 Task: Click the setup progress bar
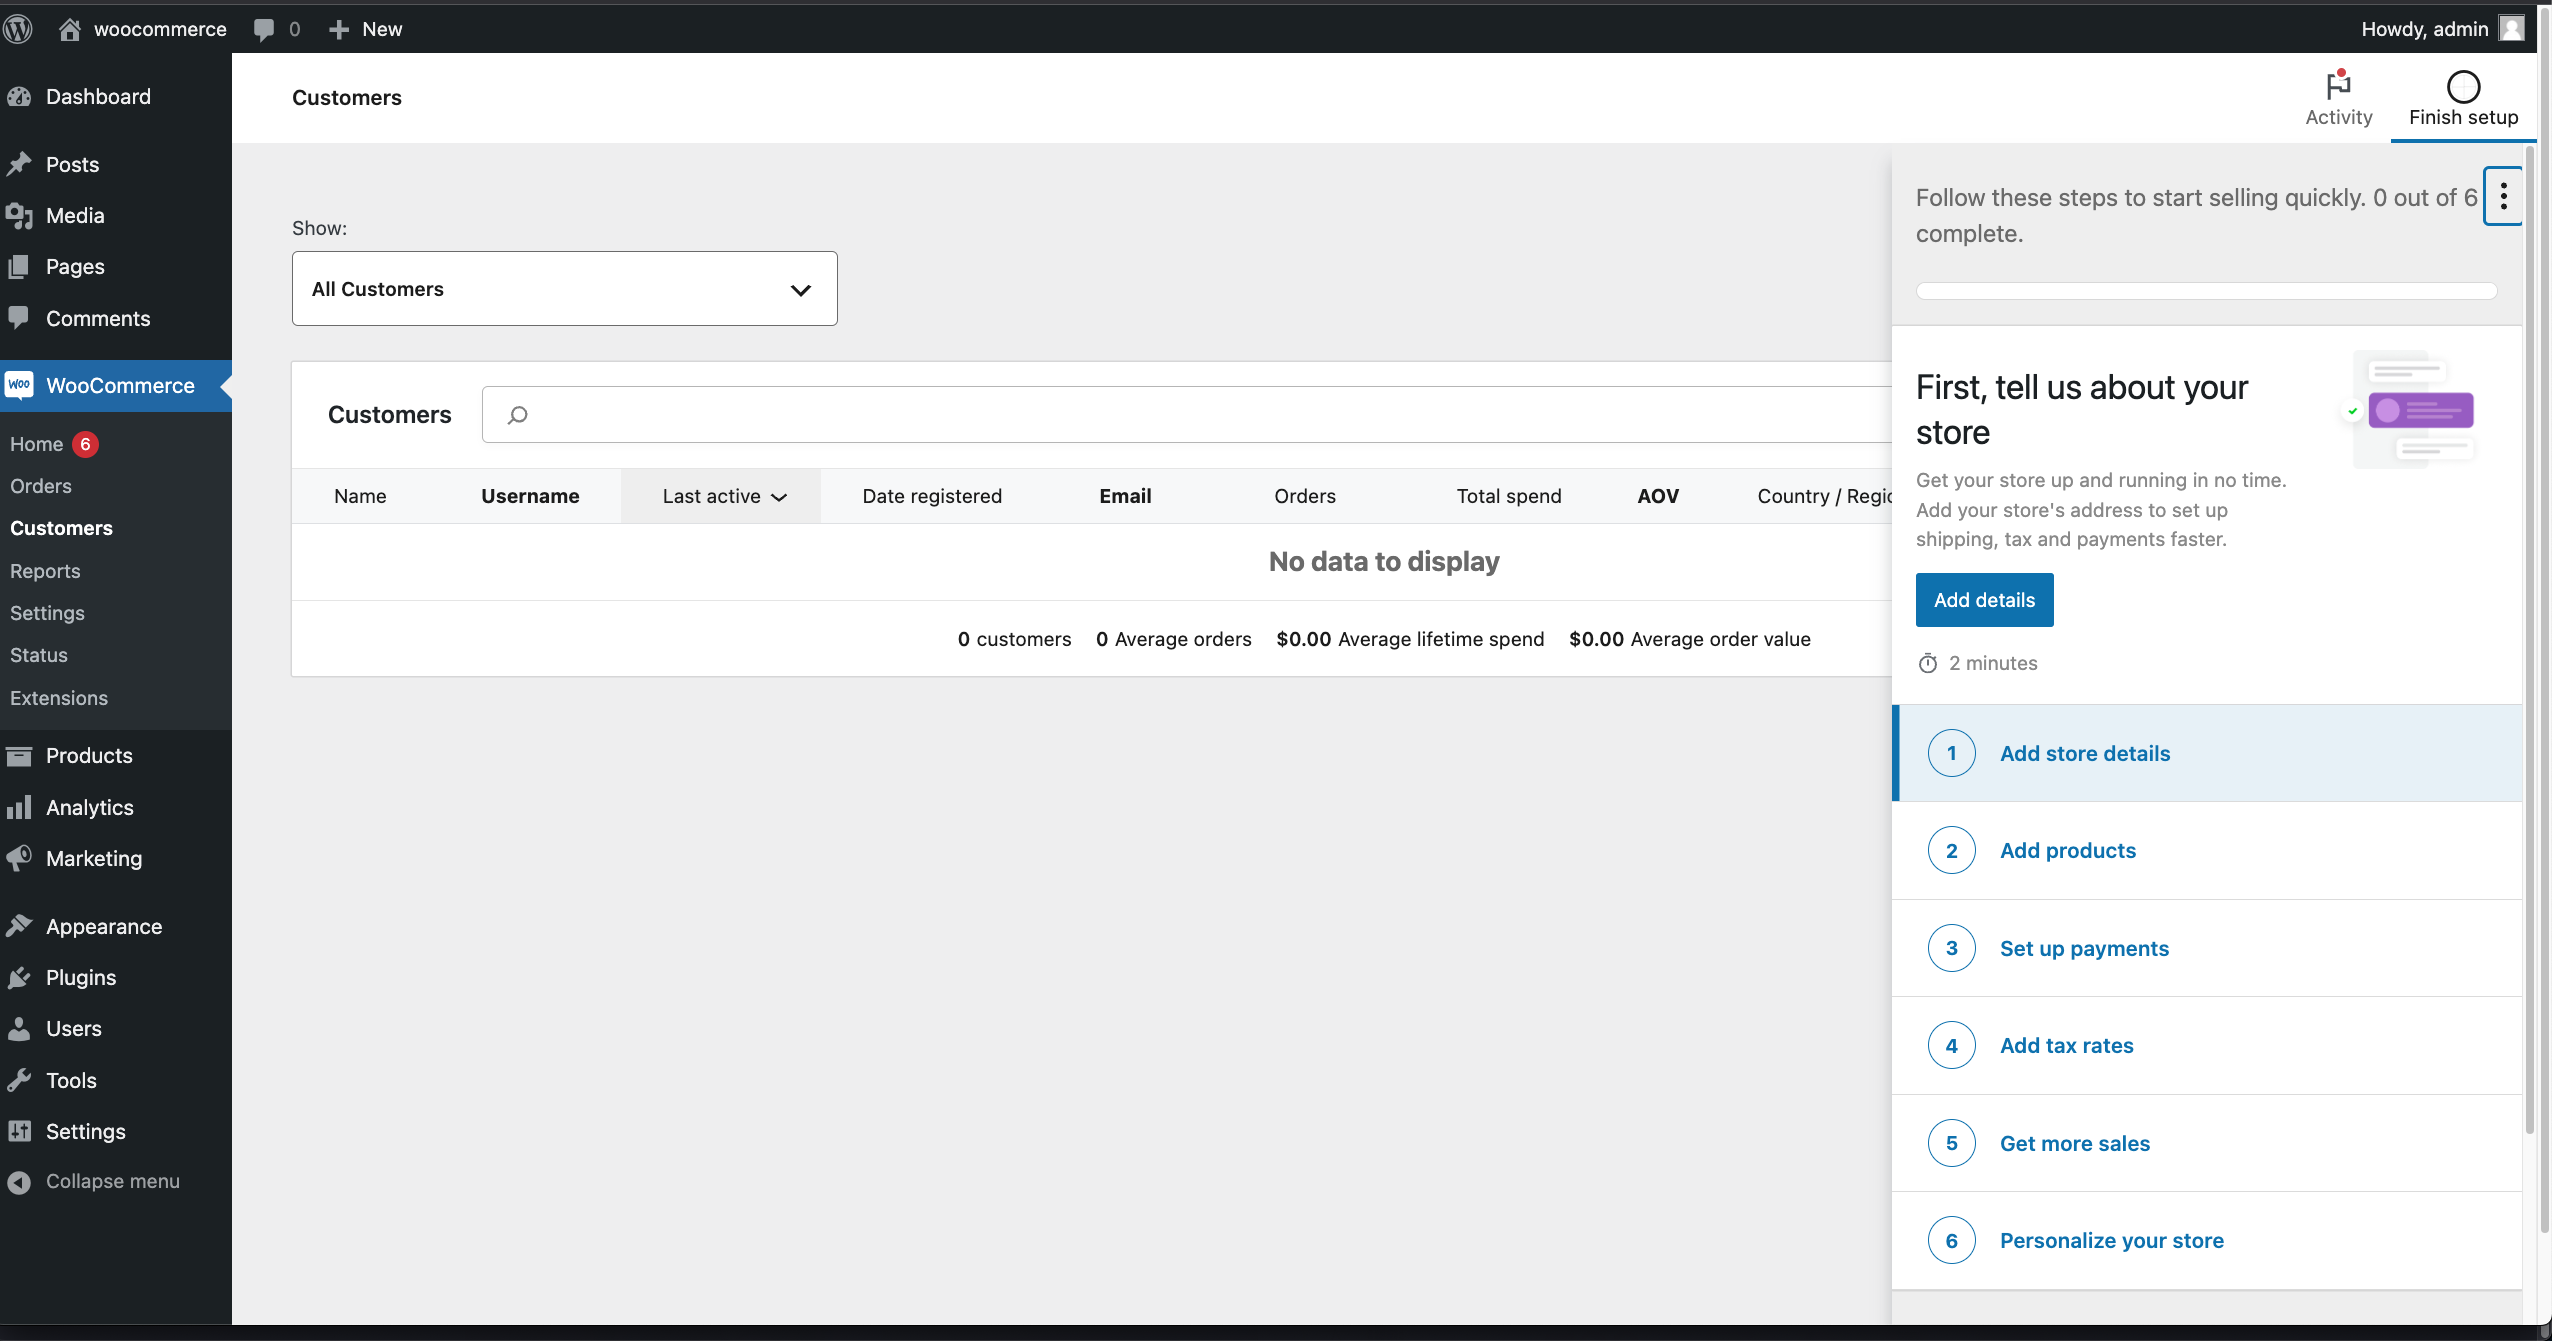pyautogui.click(x=2206, y=291)
